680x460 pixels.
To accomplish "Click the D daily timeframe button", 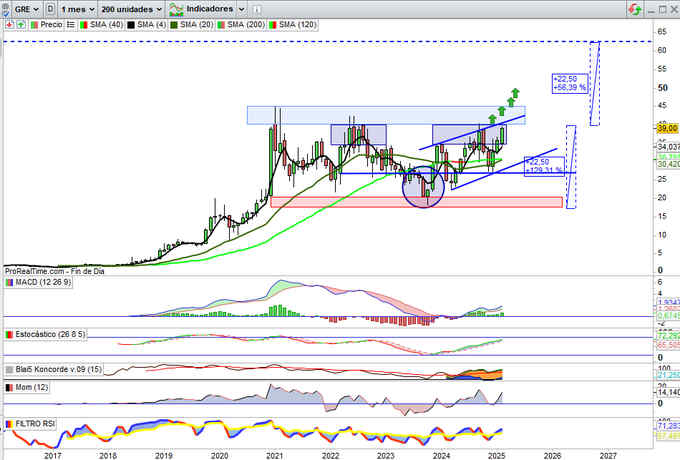I will point(50,9).
